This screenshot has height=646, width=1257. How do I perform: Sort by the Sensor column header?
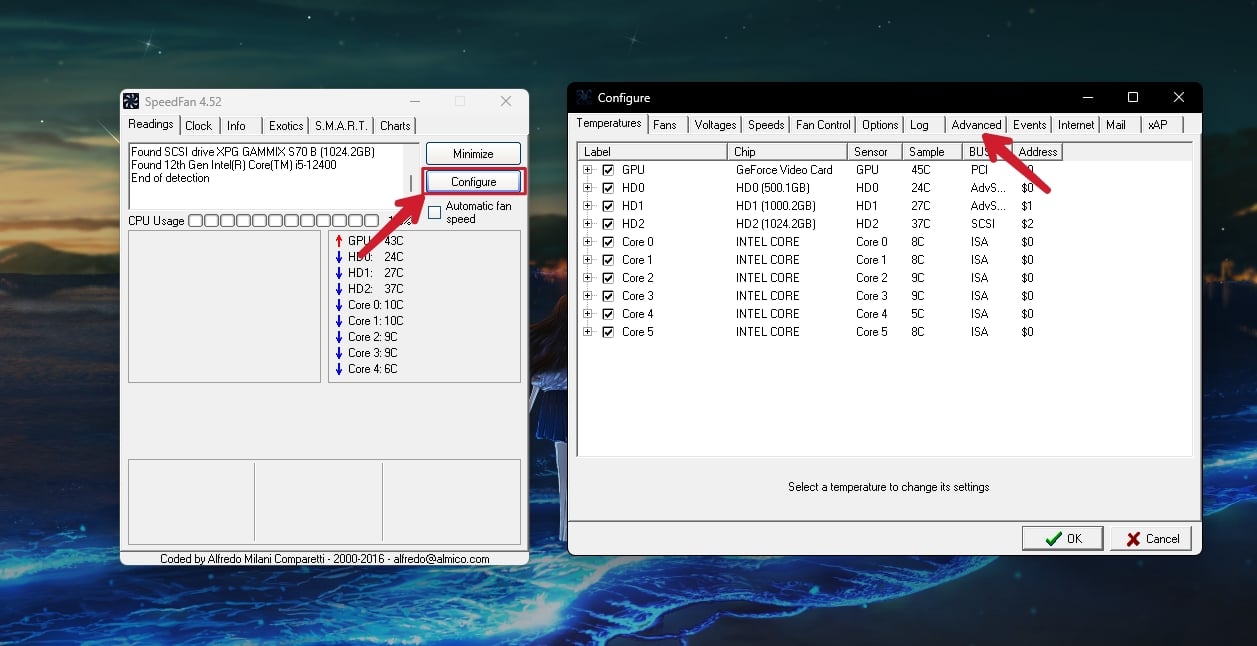coord(874,152)
